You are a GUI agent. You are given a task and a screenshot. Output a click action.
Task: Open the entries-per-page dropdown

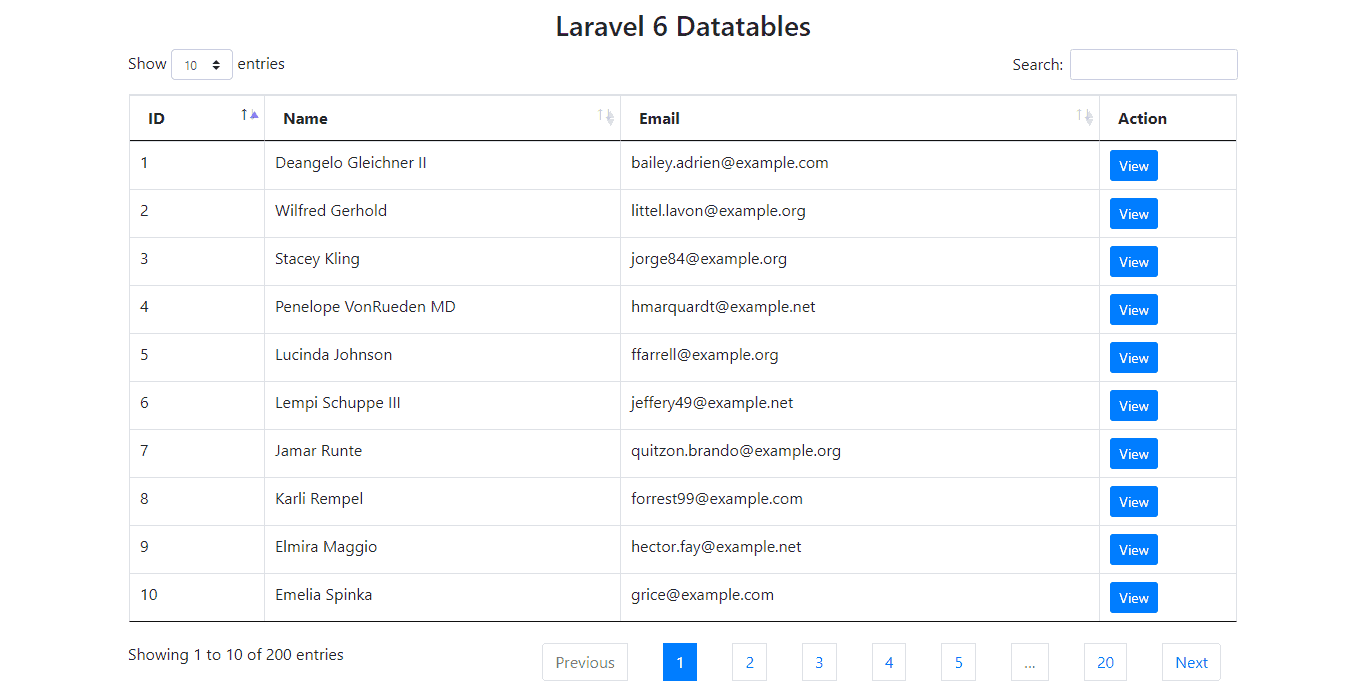[202, 65]
